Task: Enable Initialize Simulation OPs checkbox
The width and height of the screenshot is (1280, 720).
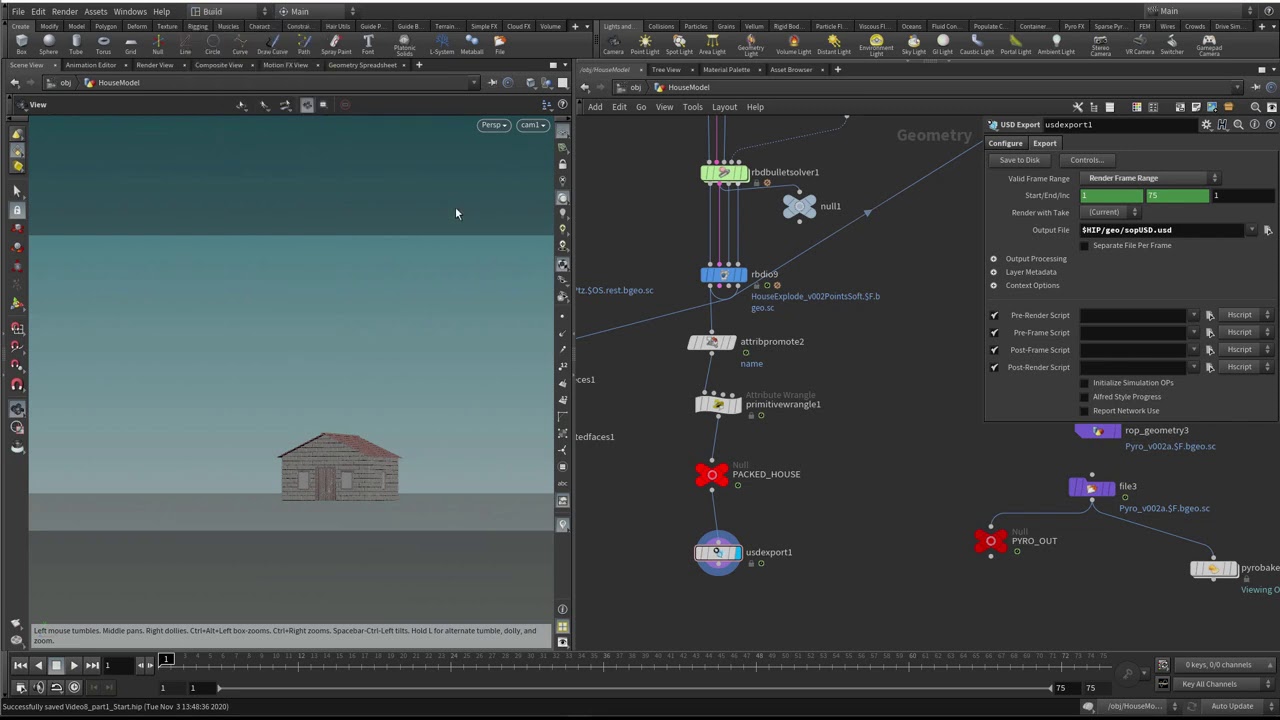Action: click(x=1085, y=383)
